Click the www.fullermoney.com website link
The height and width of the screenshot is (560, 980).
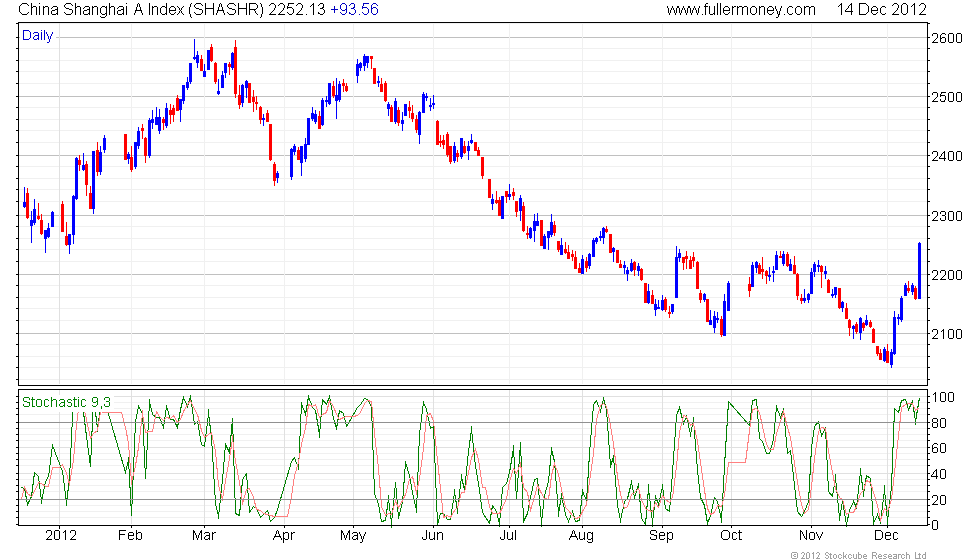(740, 10)
